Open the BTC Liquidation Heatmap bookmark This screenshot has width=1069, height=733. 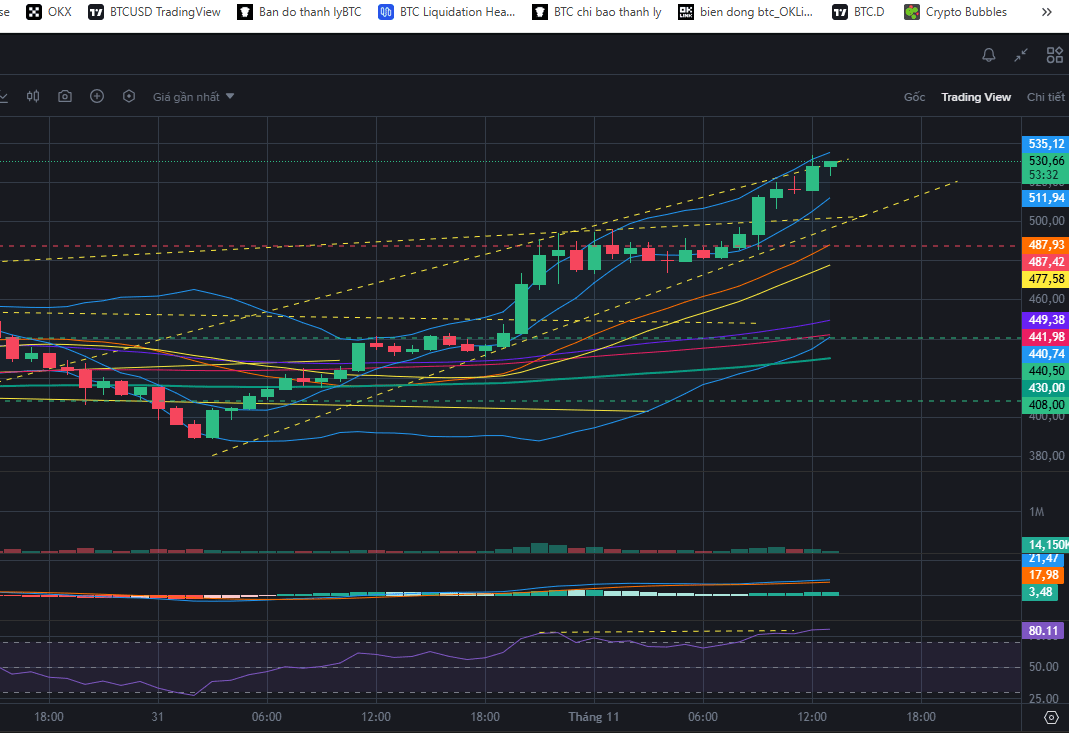point(447,12)
